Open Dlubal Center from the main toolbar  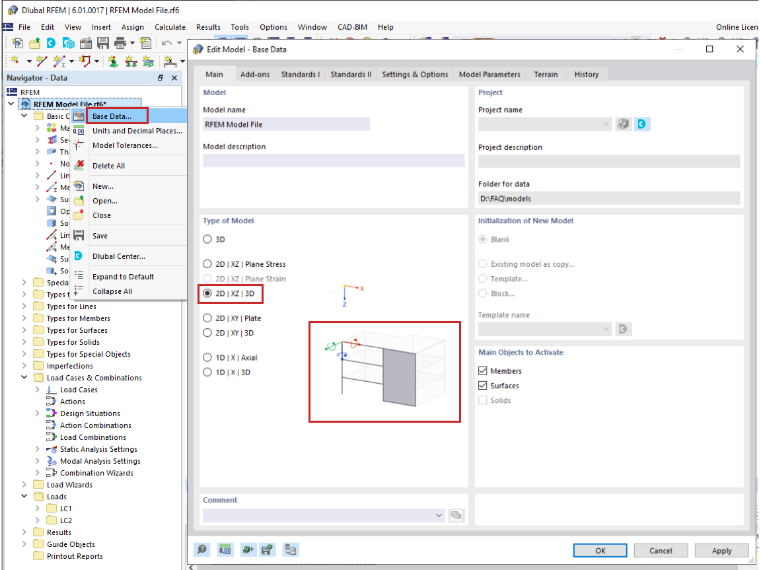[x=51, y=43]
